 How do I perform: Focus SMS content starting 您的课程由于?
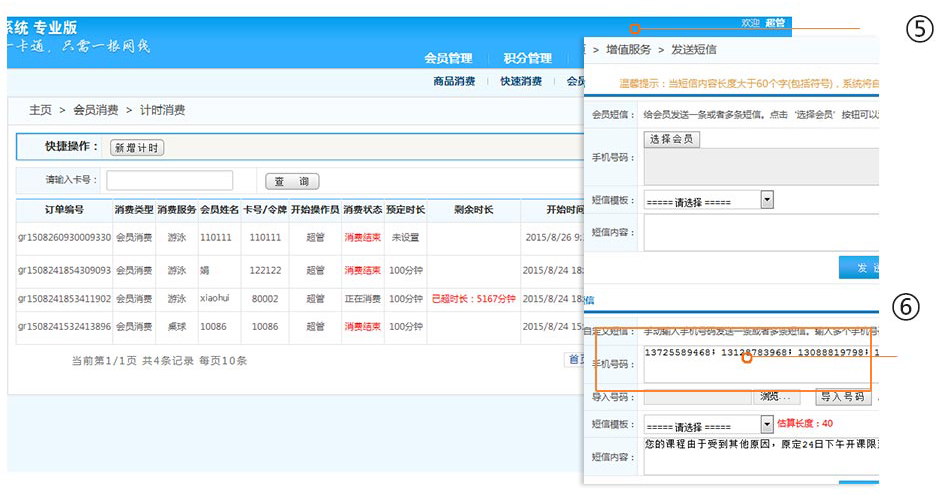(761, 456)
